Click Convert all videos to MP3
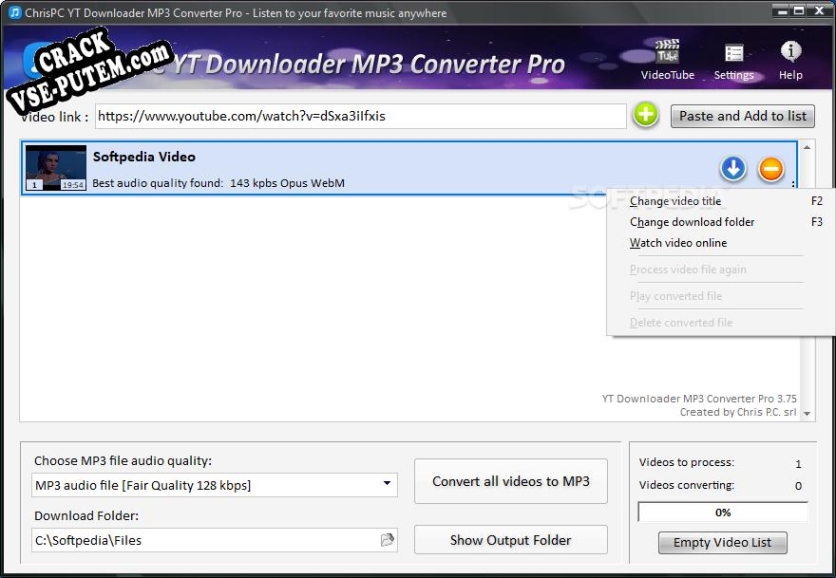 511,481
